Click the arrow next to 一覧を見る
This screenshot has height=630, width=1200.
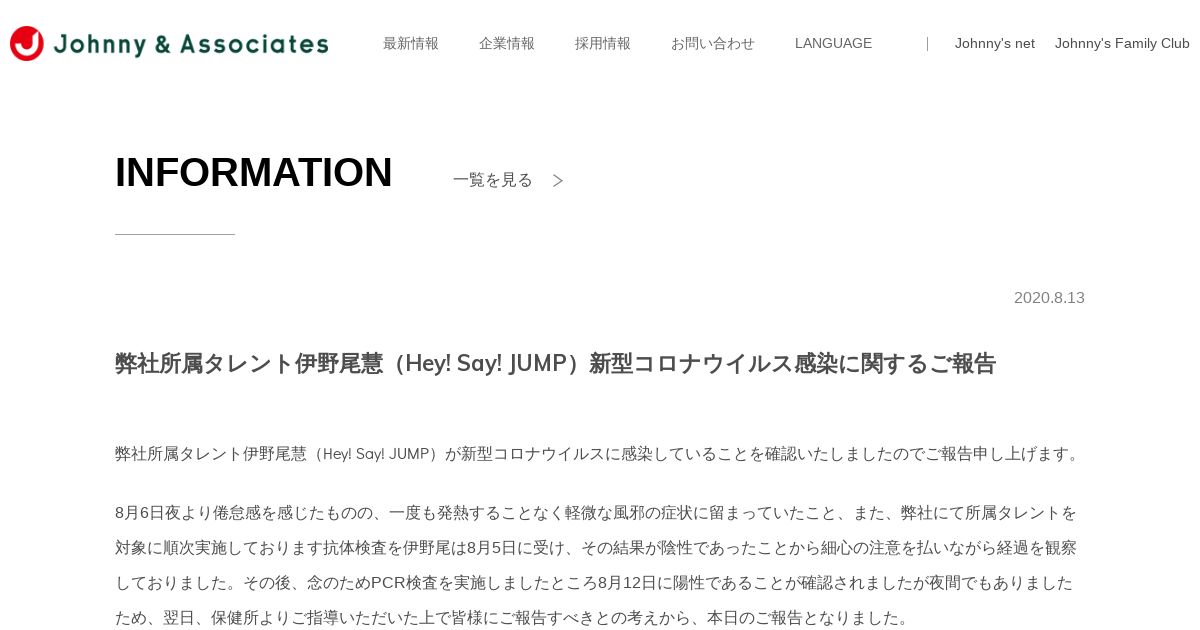[558, 180]
